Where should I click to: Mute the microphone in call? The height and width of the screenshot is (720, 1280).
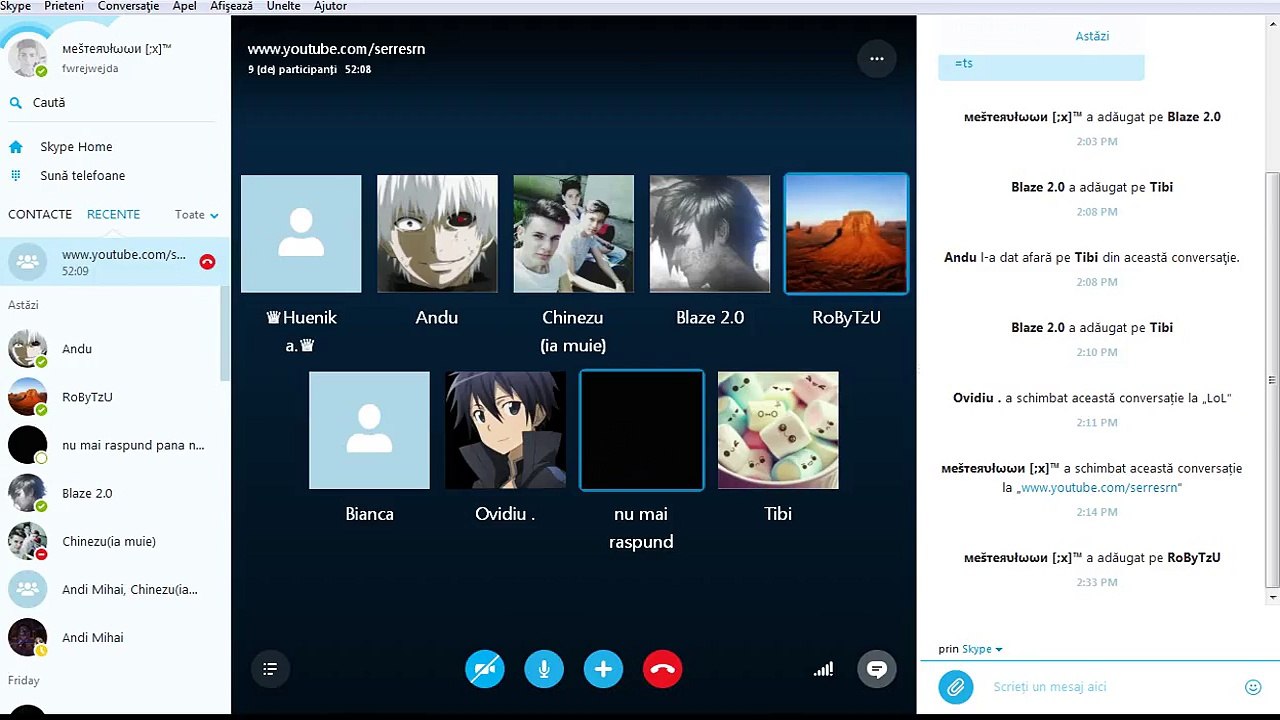coord(544,669)
